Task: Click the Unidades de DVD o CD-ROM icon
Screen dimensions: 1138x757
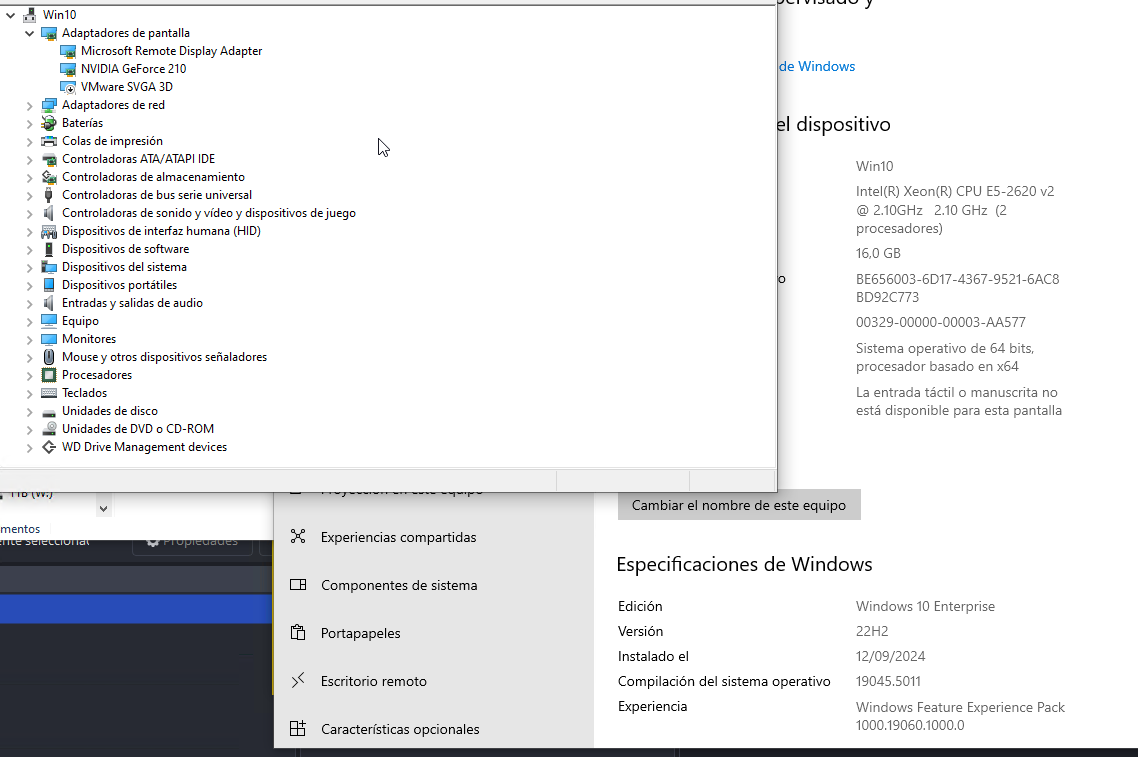Action: [49, 429]
